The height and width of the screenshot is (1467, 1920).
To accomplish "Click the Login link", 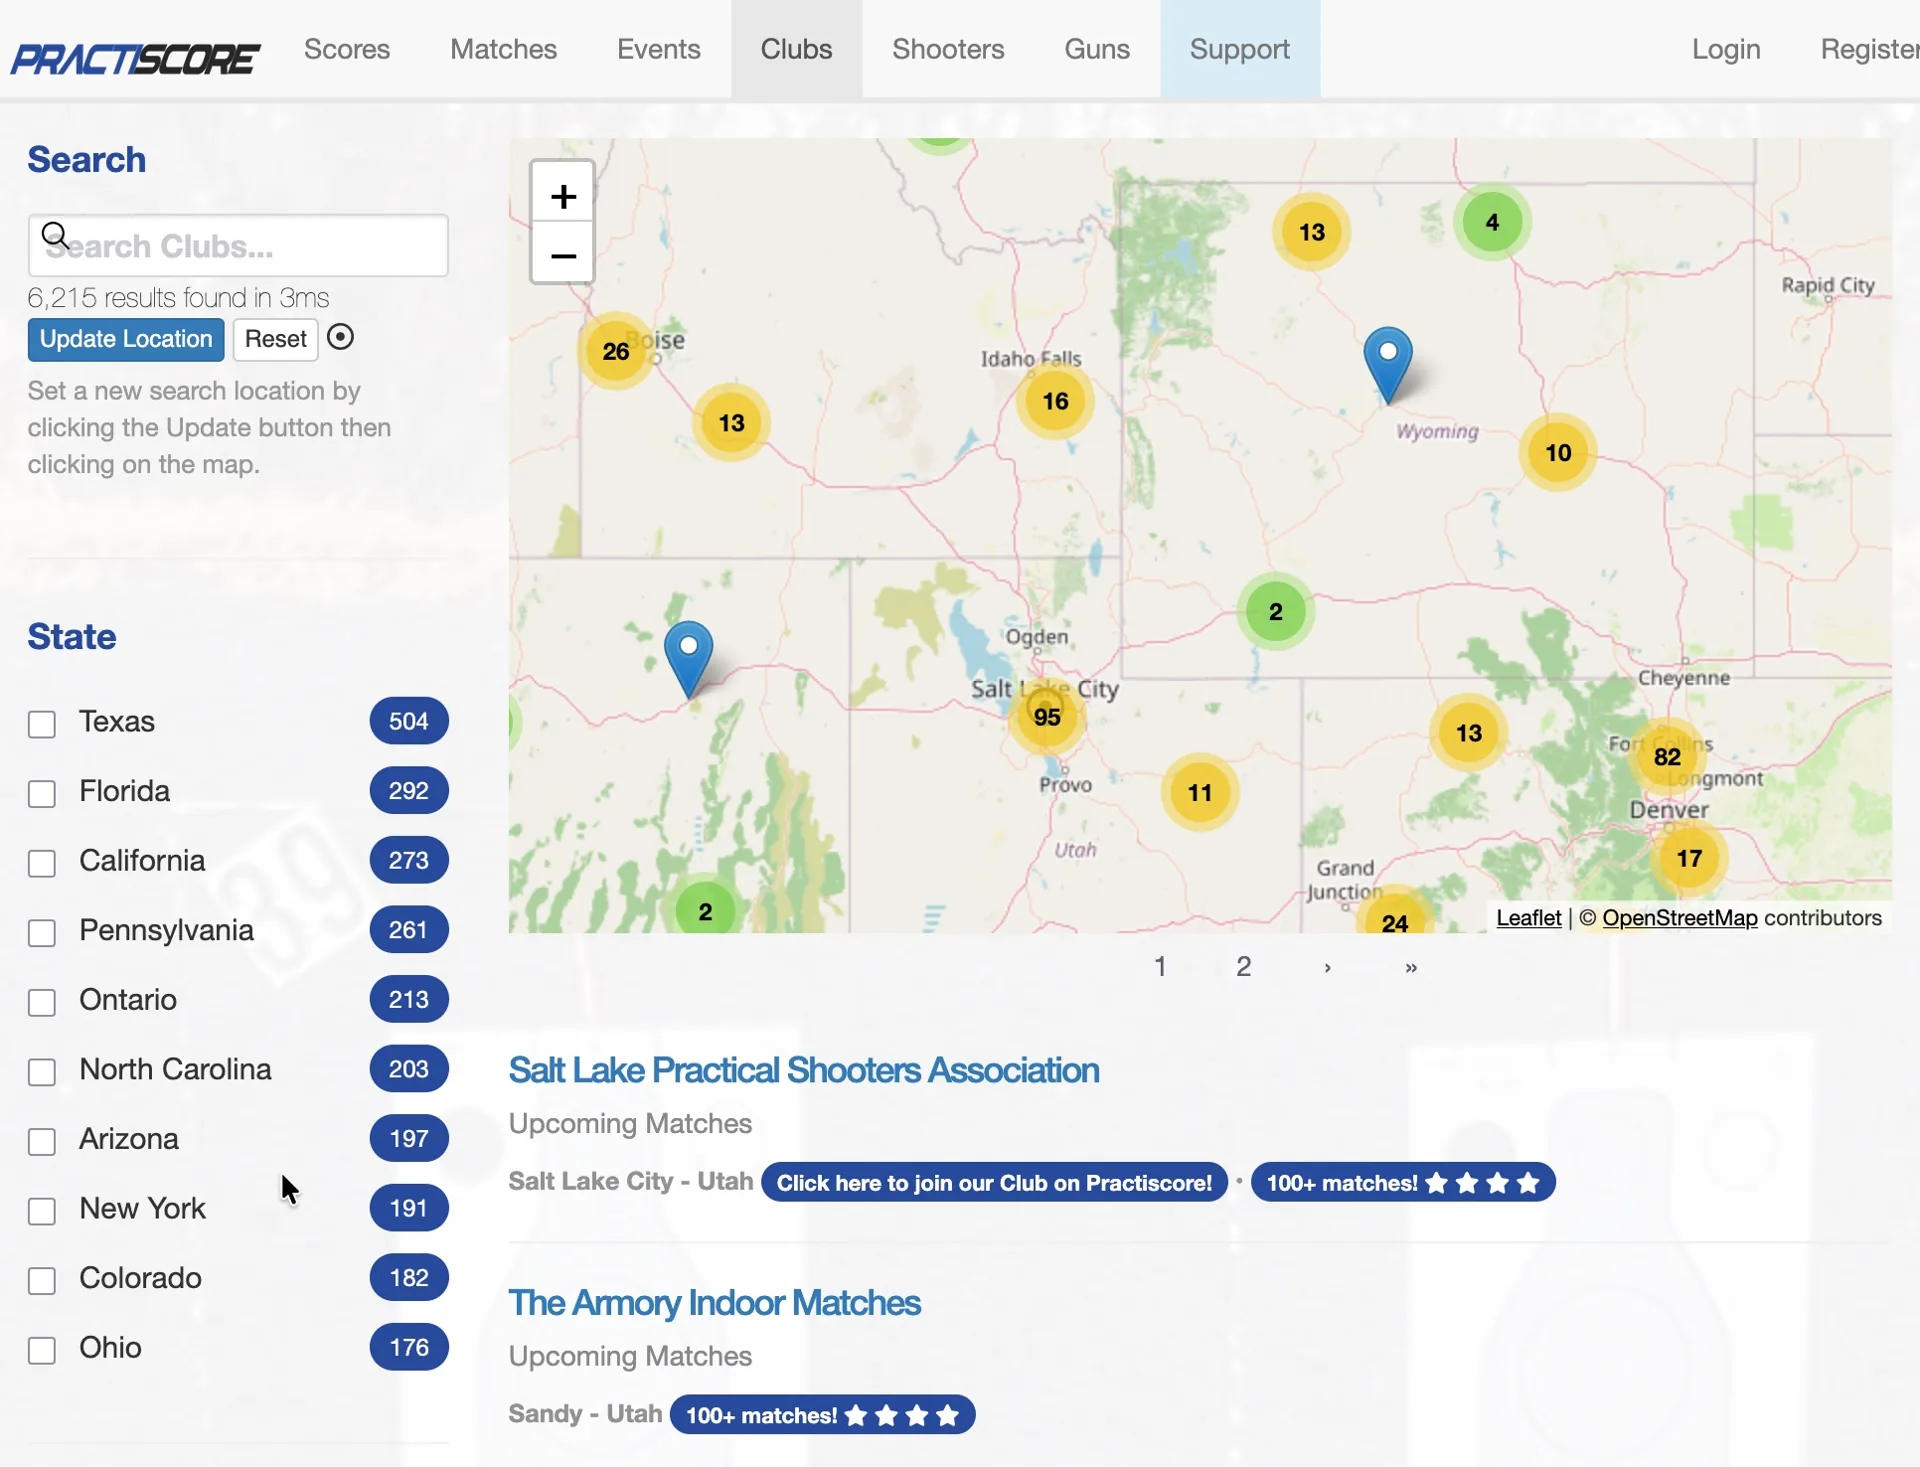I will [x=1726, y=49].
